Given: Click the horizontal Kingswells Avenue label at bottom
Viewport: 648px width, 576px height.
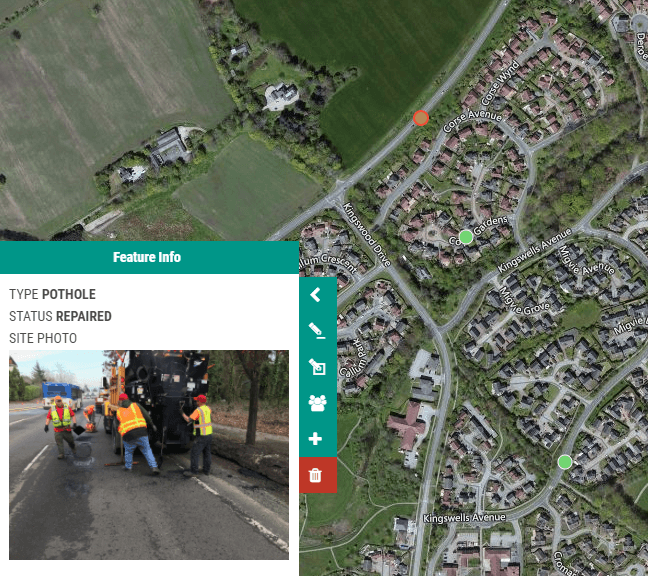Looking at the screenshot, I should pyautogui.click(x=464, y=518).
